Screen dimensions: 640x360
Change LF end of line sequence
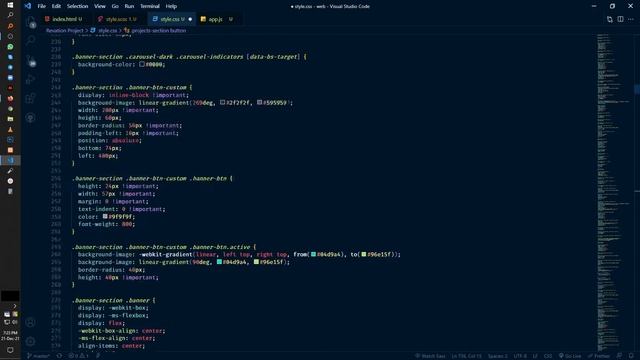pos(535,356)
